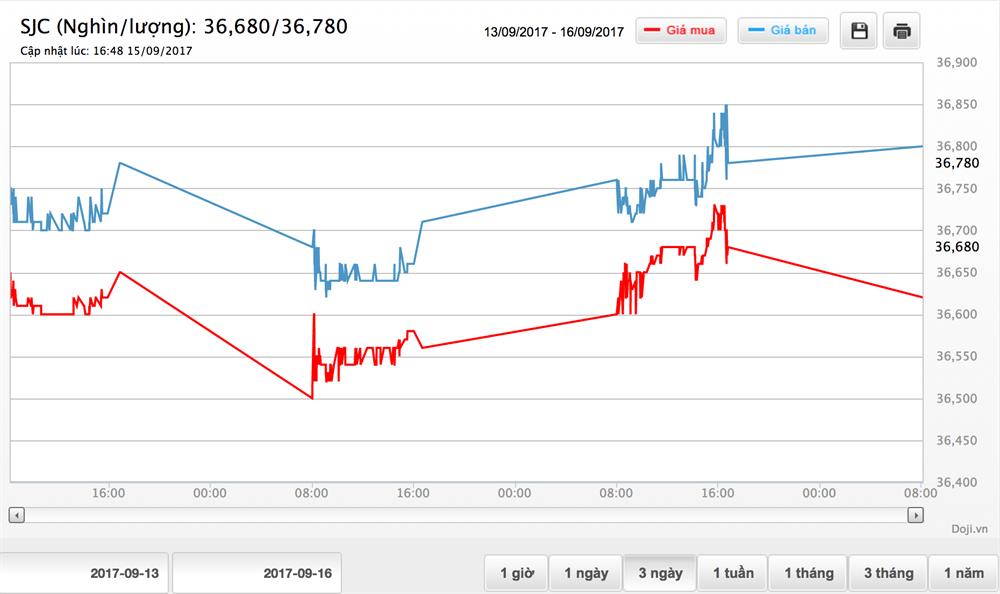Select the 1 tháng time range
Viewport: 1000px width, 594px height.
click(808, 573)
